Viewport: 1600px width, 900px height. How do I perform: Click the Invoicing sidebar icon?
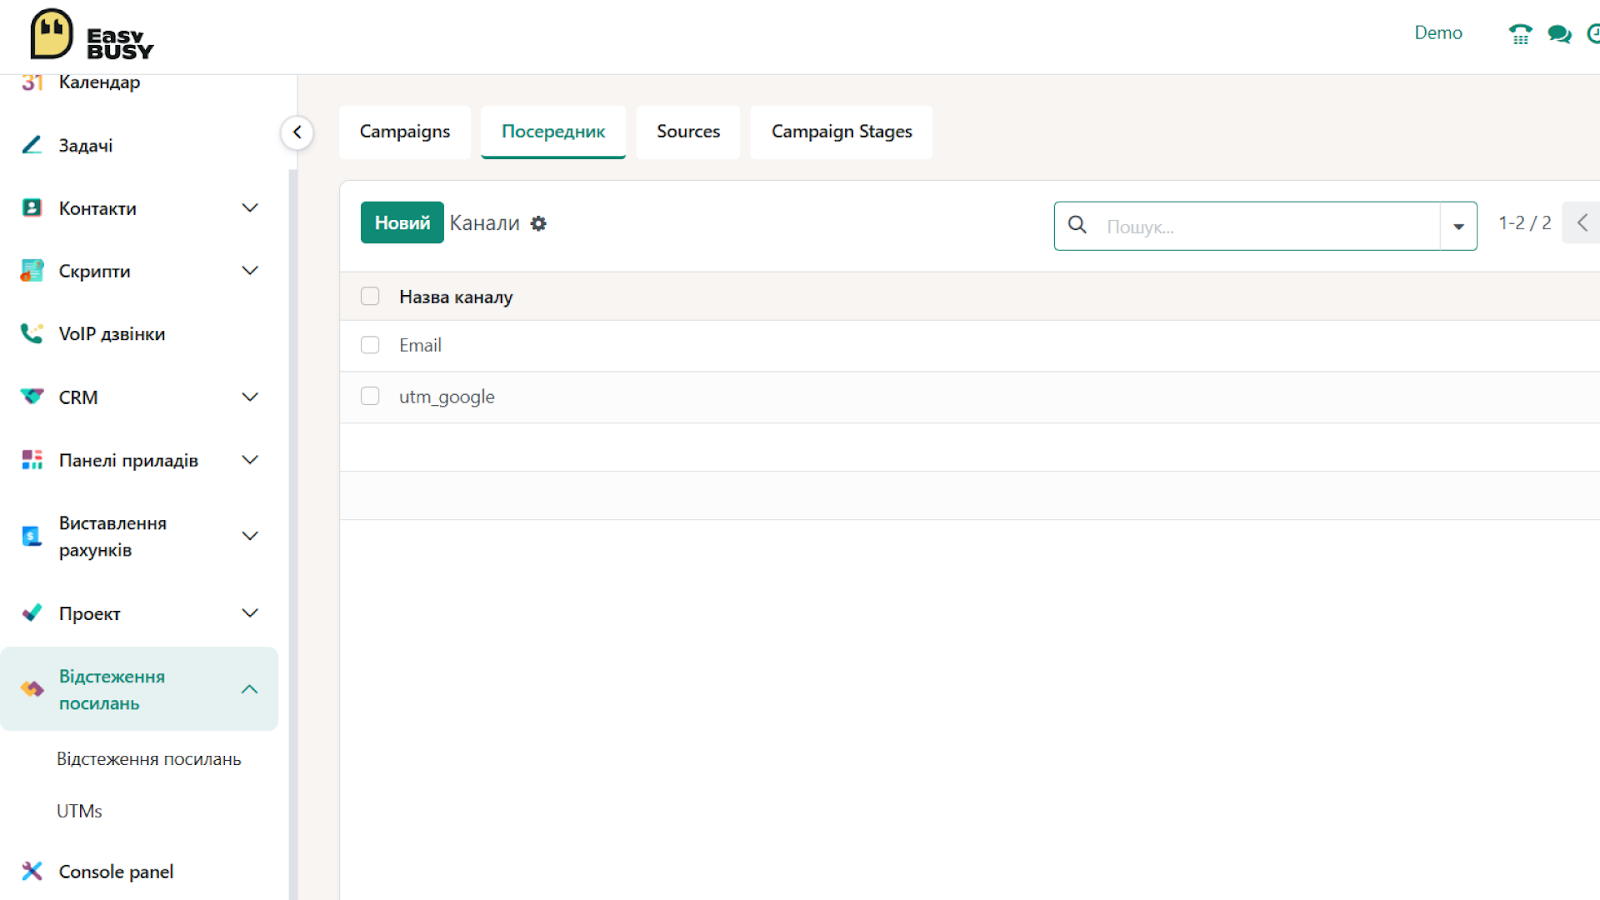pos(32,537)
